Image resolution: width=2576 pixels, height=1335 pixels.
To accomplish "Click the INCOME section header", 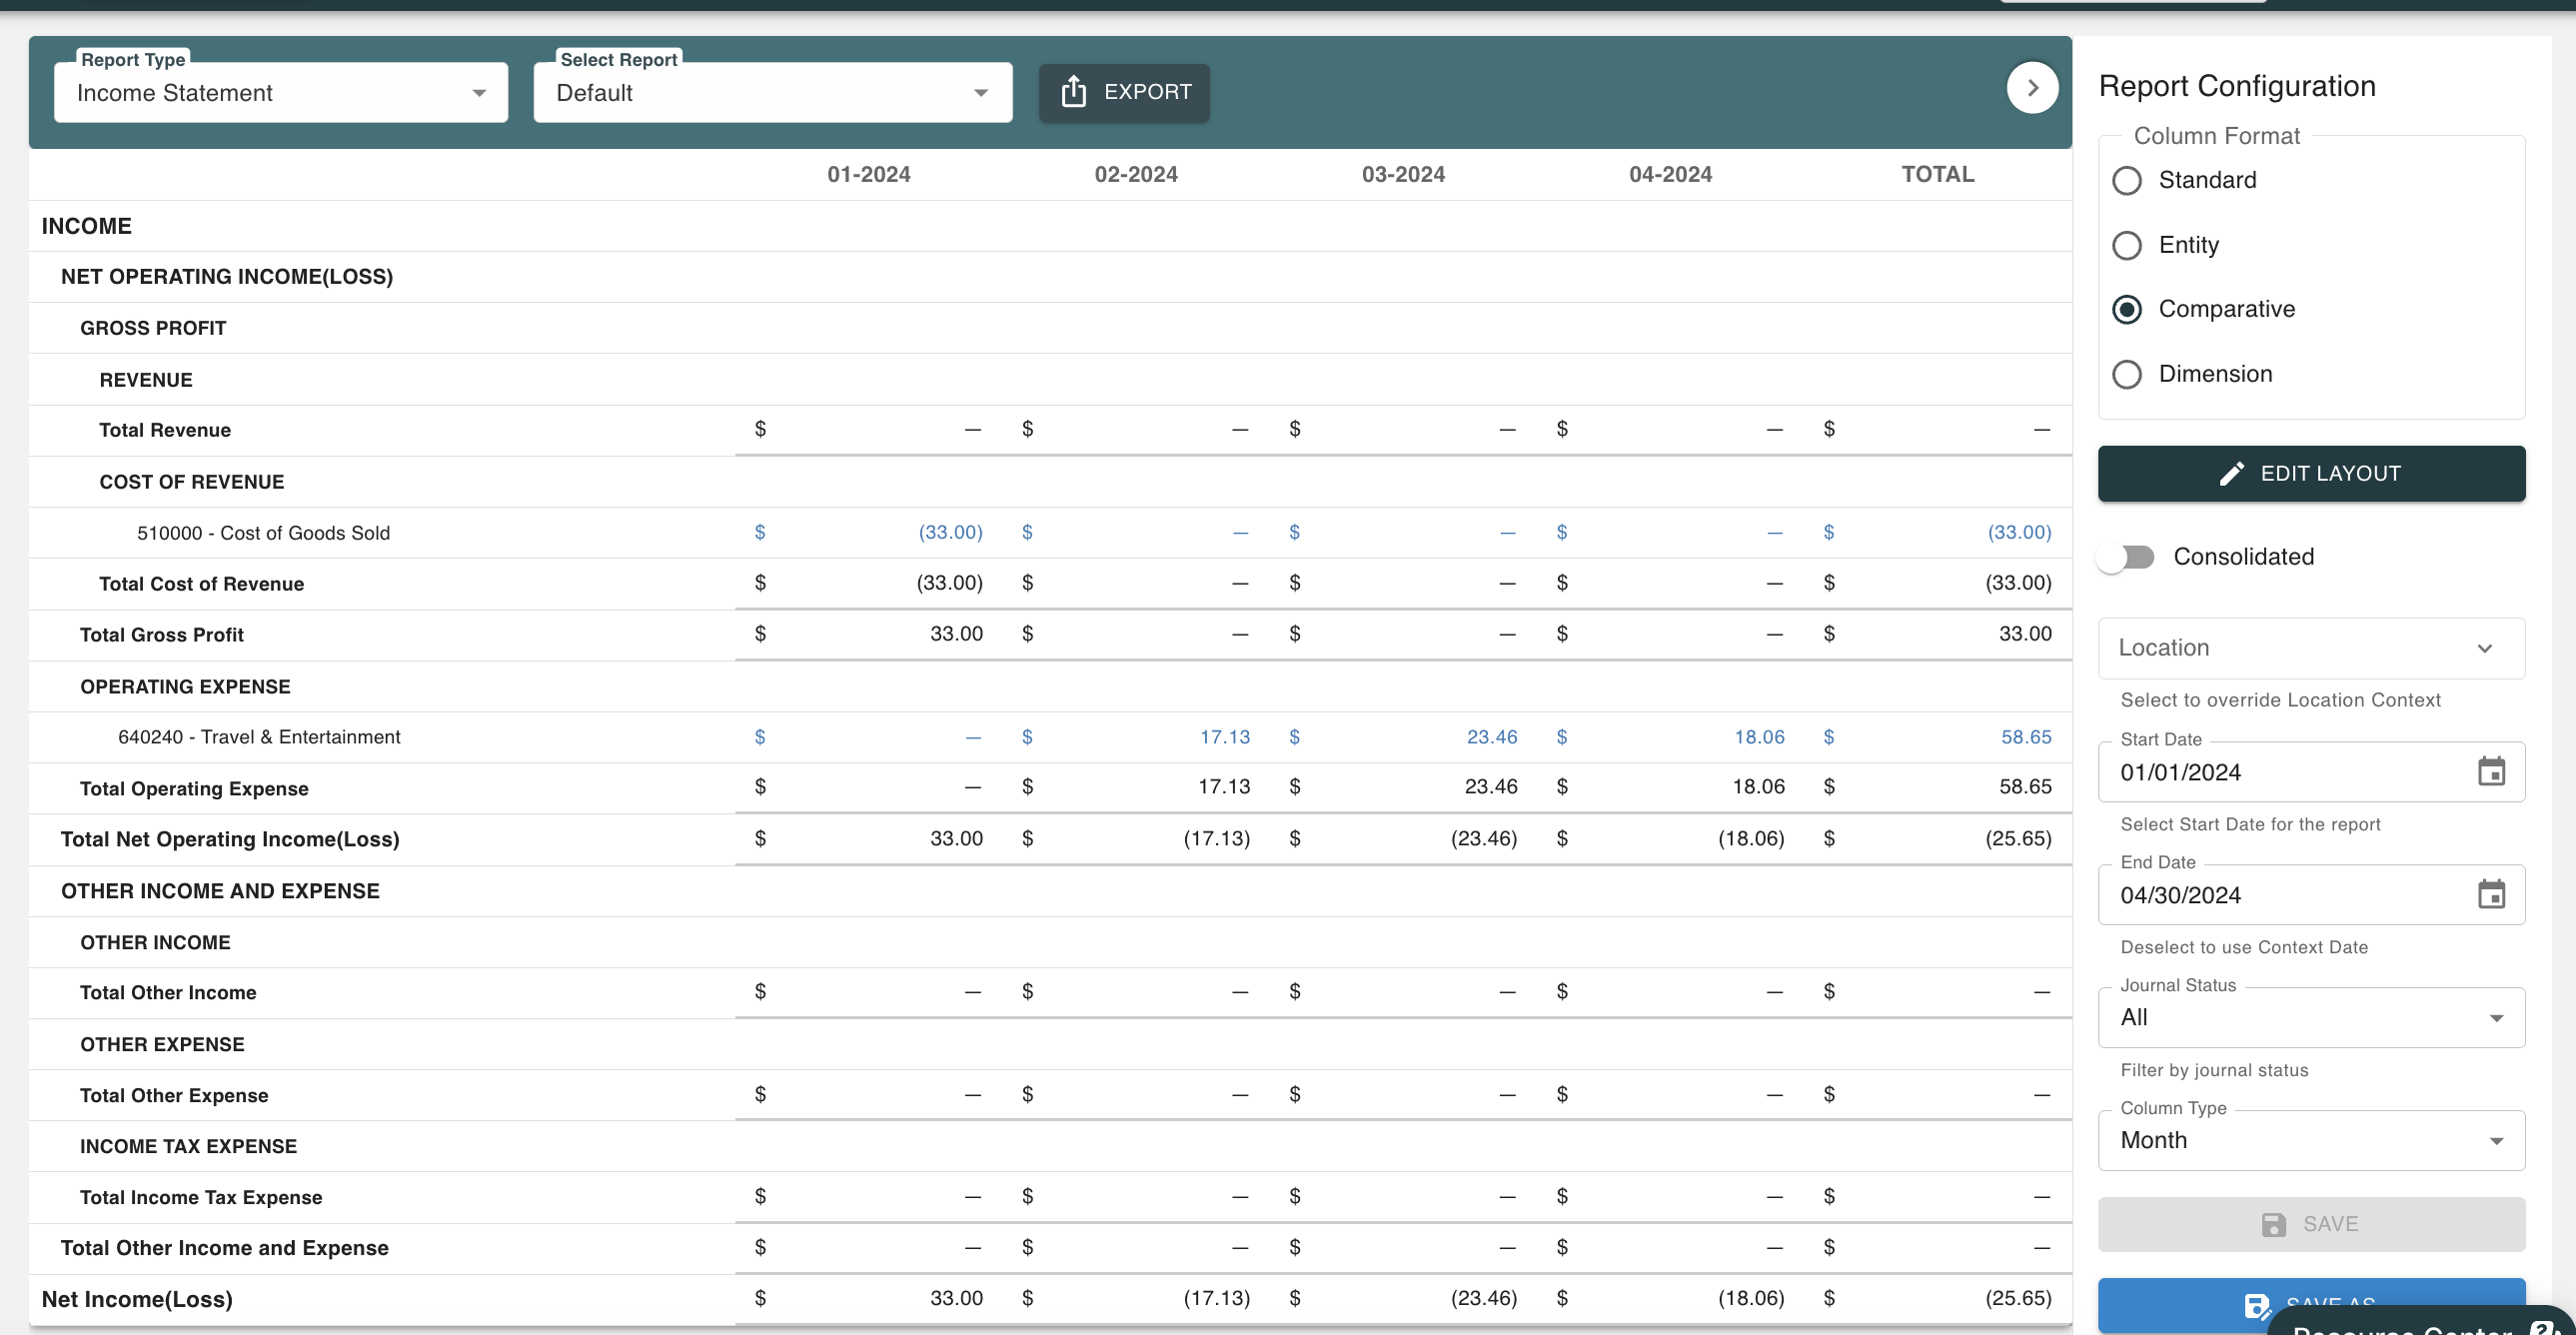I will (86, 227).
